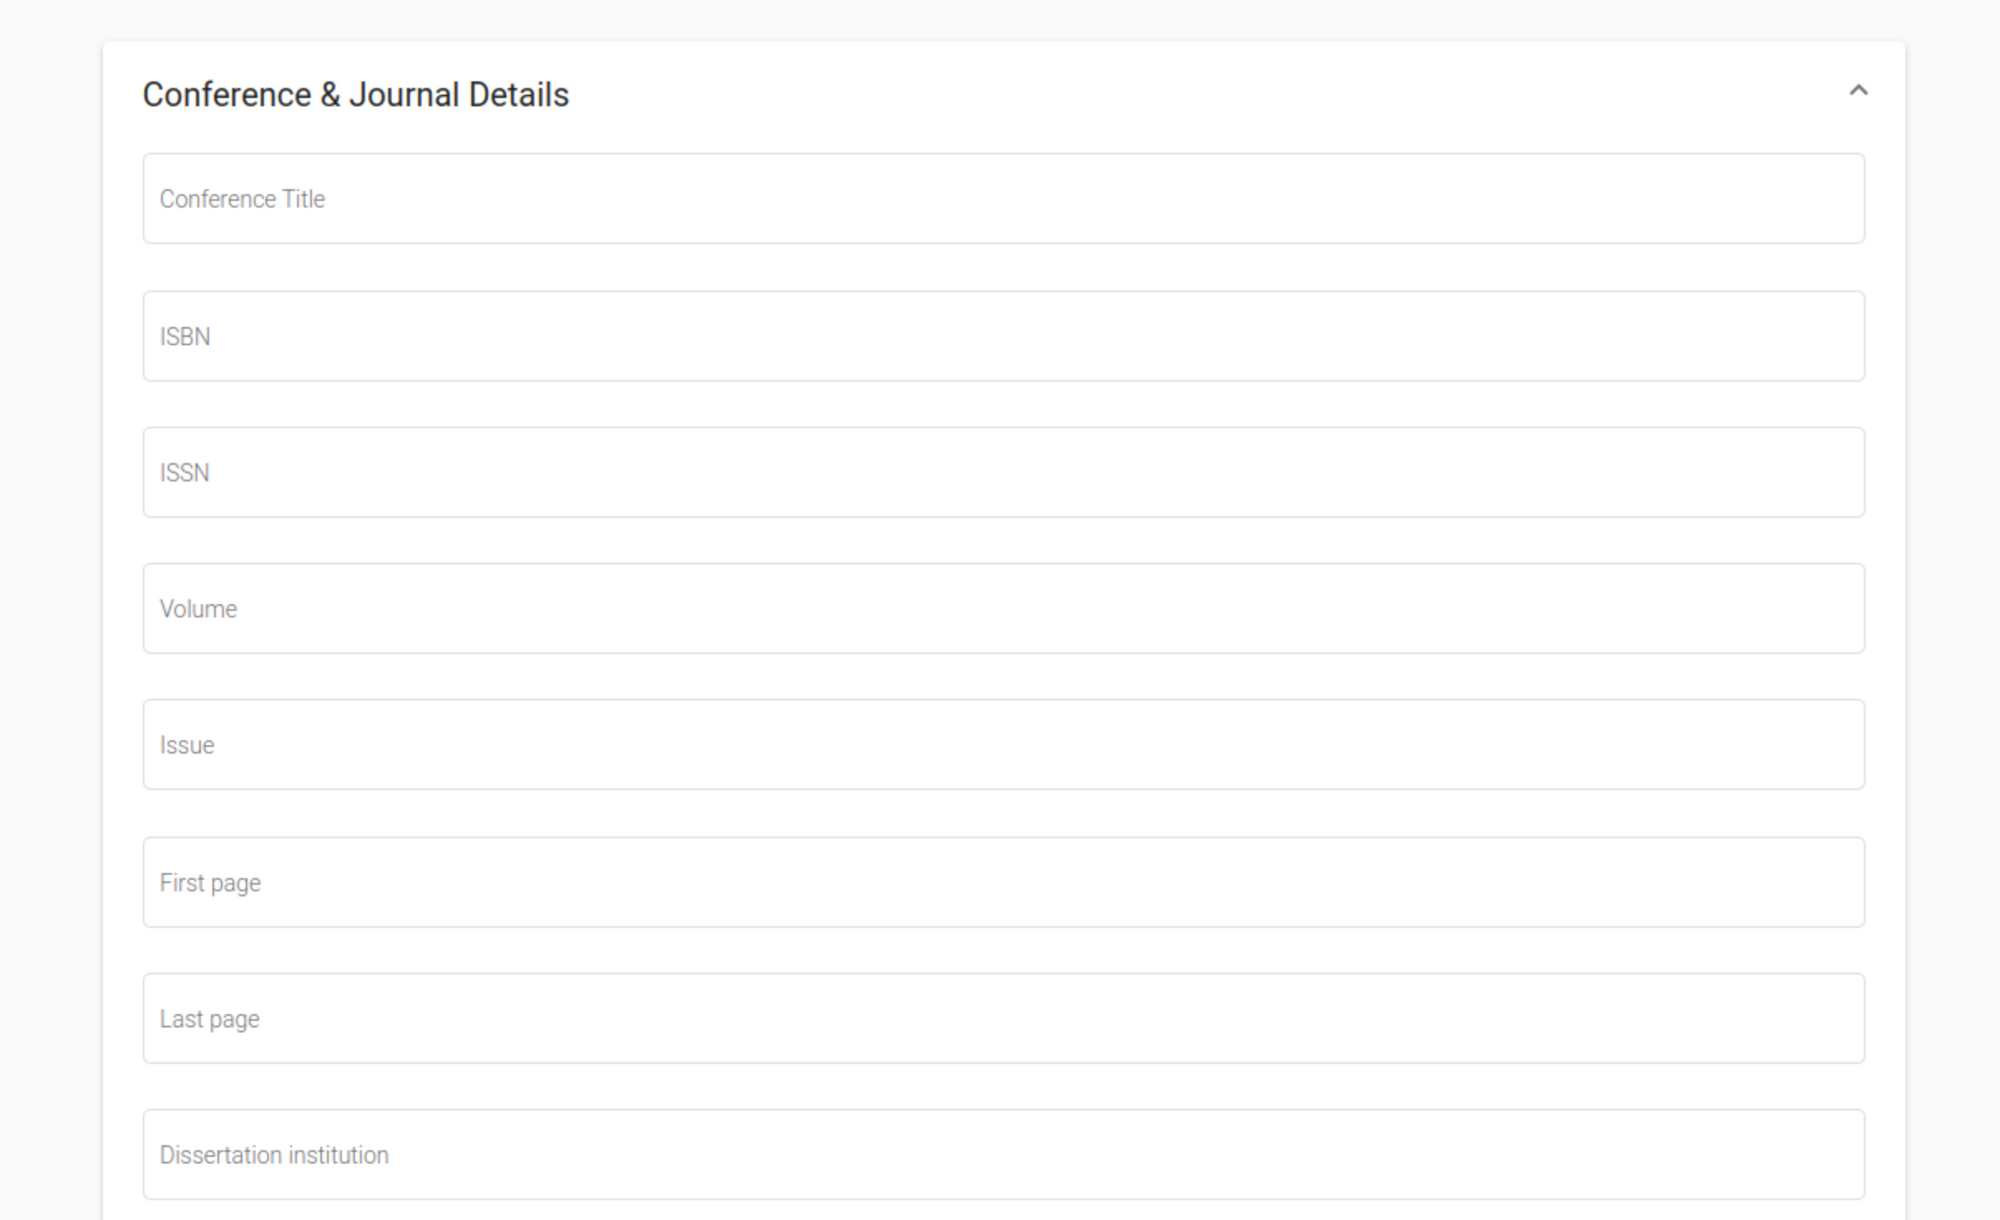The height and width of the screenshot is (1220, 2000).
Task: Focus the First page input
Action: (x=1003, y=882)
